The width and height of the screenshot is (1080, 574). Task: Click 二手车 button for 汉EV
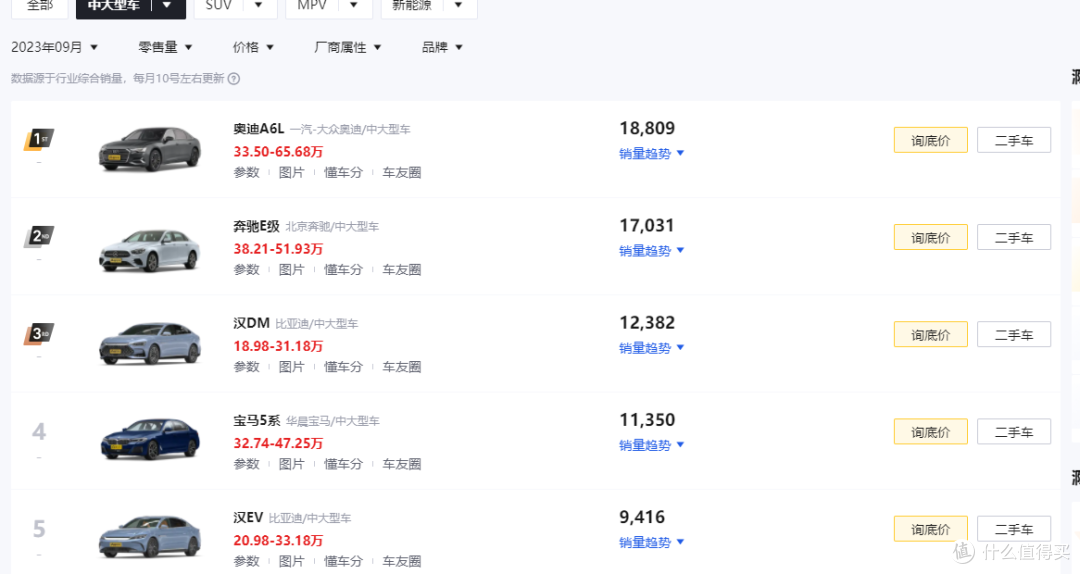[x=1014, y=529]
